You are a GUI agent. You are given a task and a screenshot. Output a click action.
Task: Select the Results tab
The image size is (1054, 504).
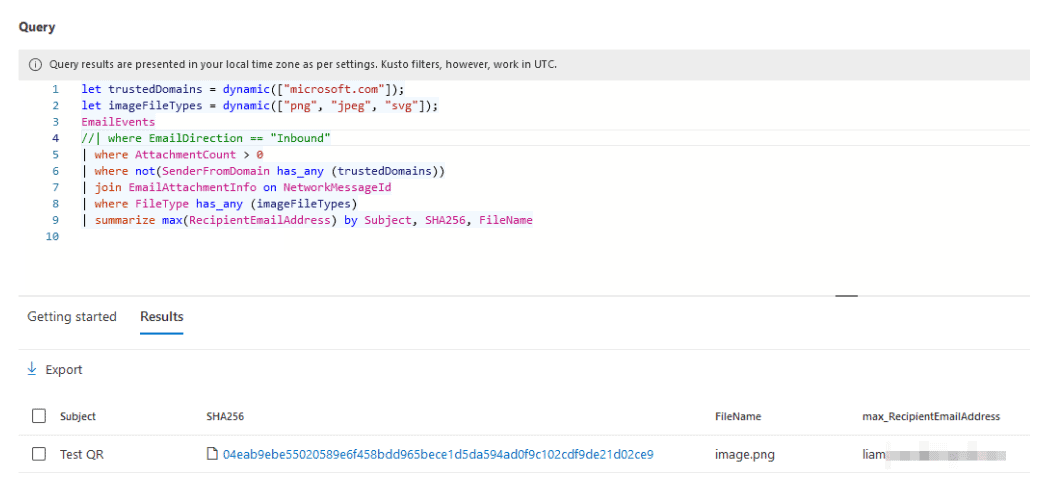click(x=162, y=317)
